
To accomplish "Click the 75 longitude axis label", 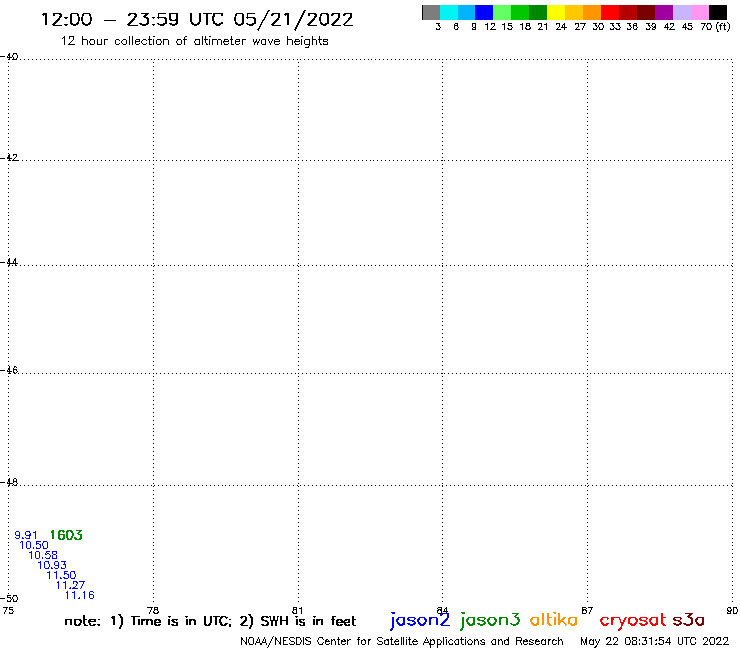I will [8, 610].
